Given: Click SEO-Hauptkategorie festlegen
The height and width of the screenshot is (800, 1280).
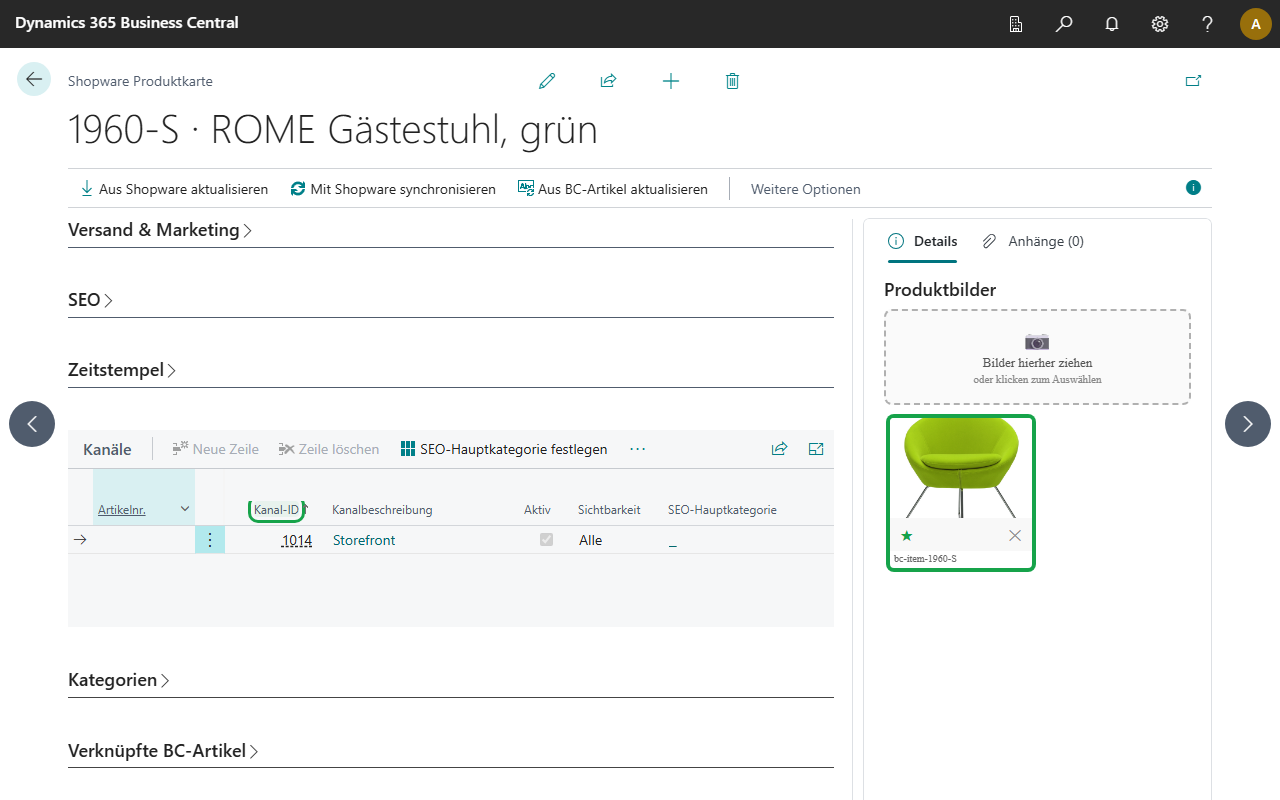Looking at the screenshot, I should pyautogui.click(x=504, y=449).
